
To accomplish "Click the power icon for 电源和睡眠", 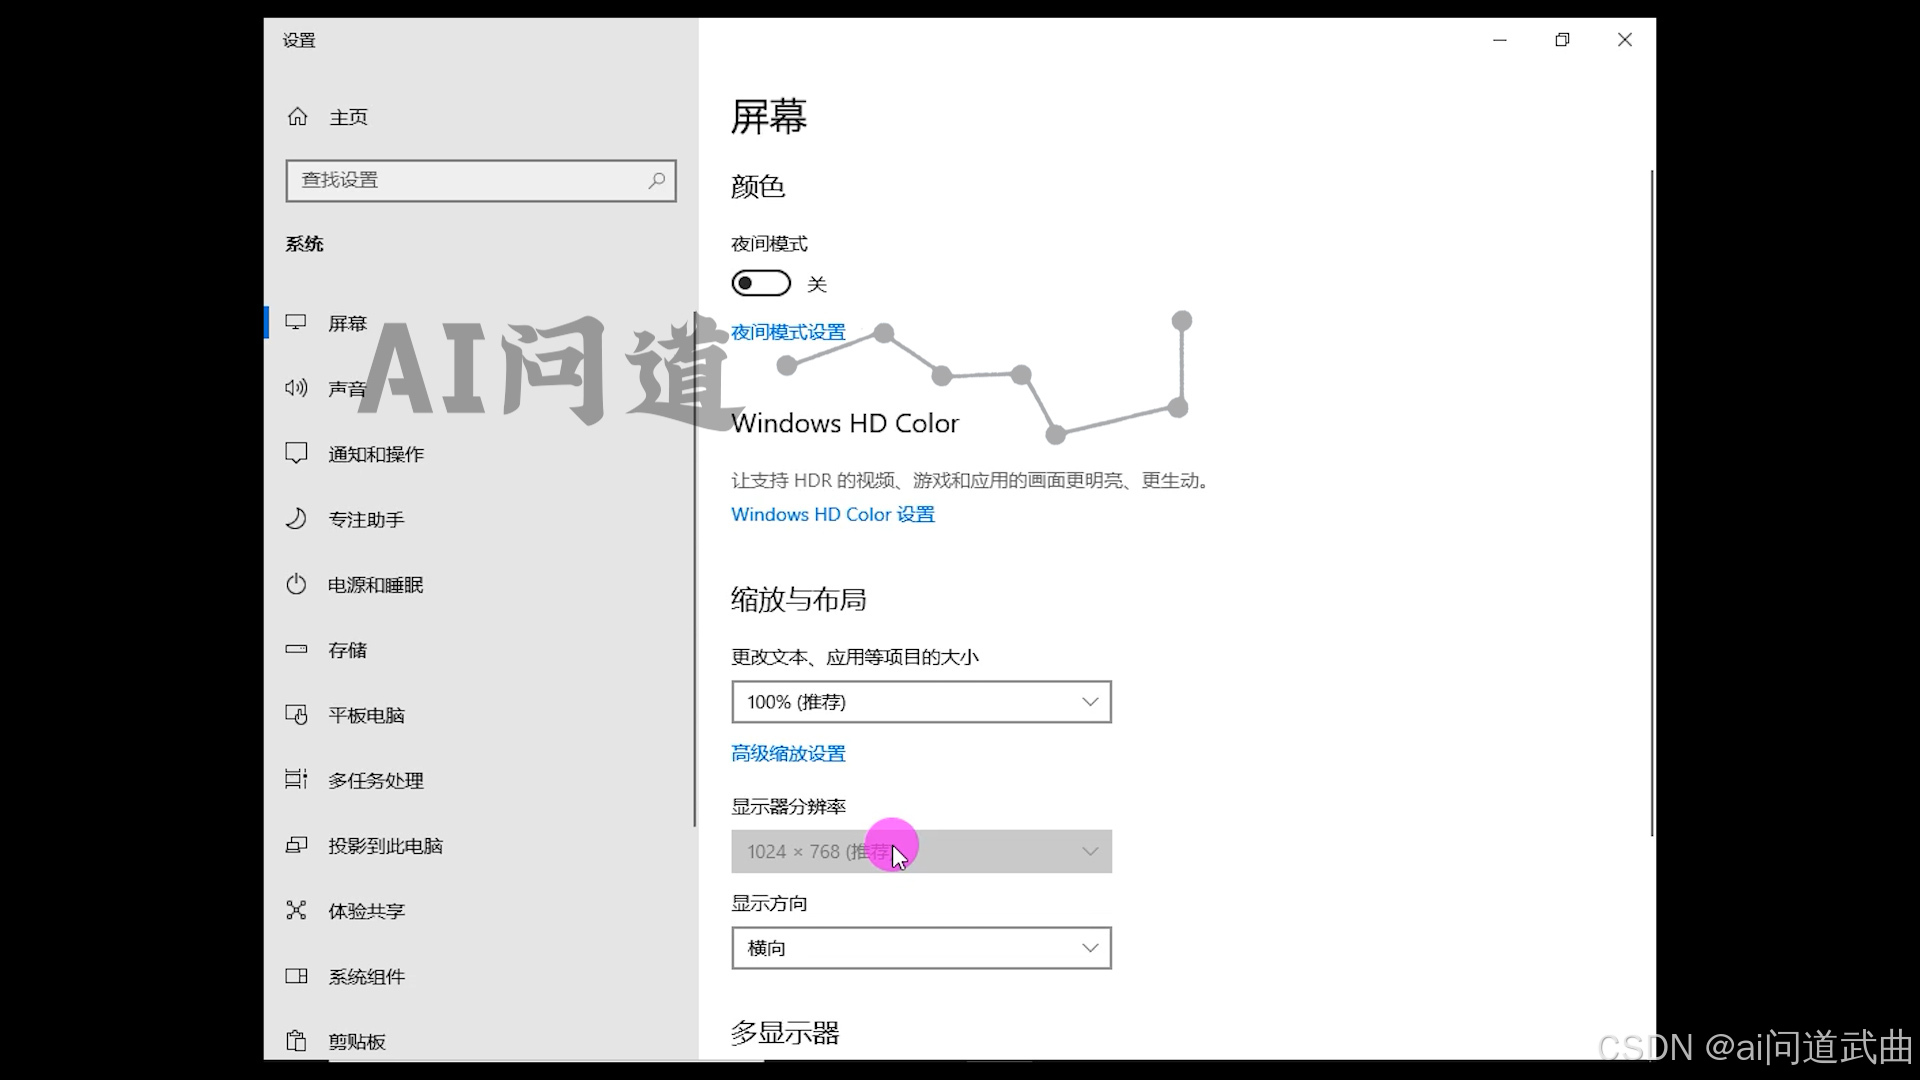I will (296, 584).
